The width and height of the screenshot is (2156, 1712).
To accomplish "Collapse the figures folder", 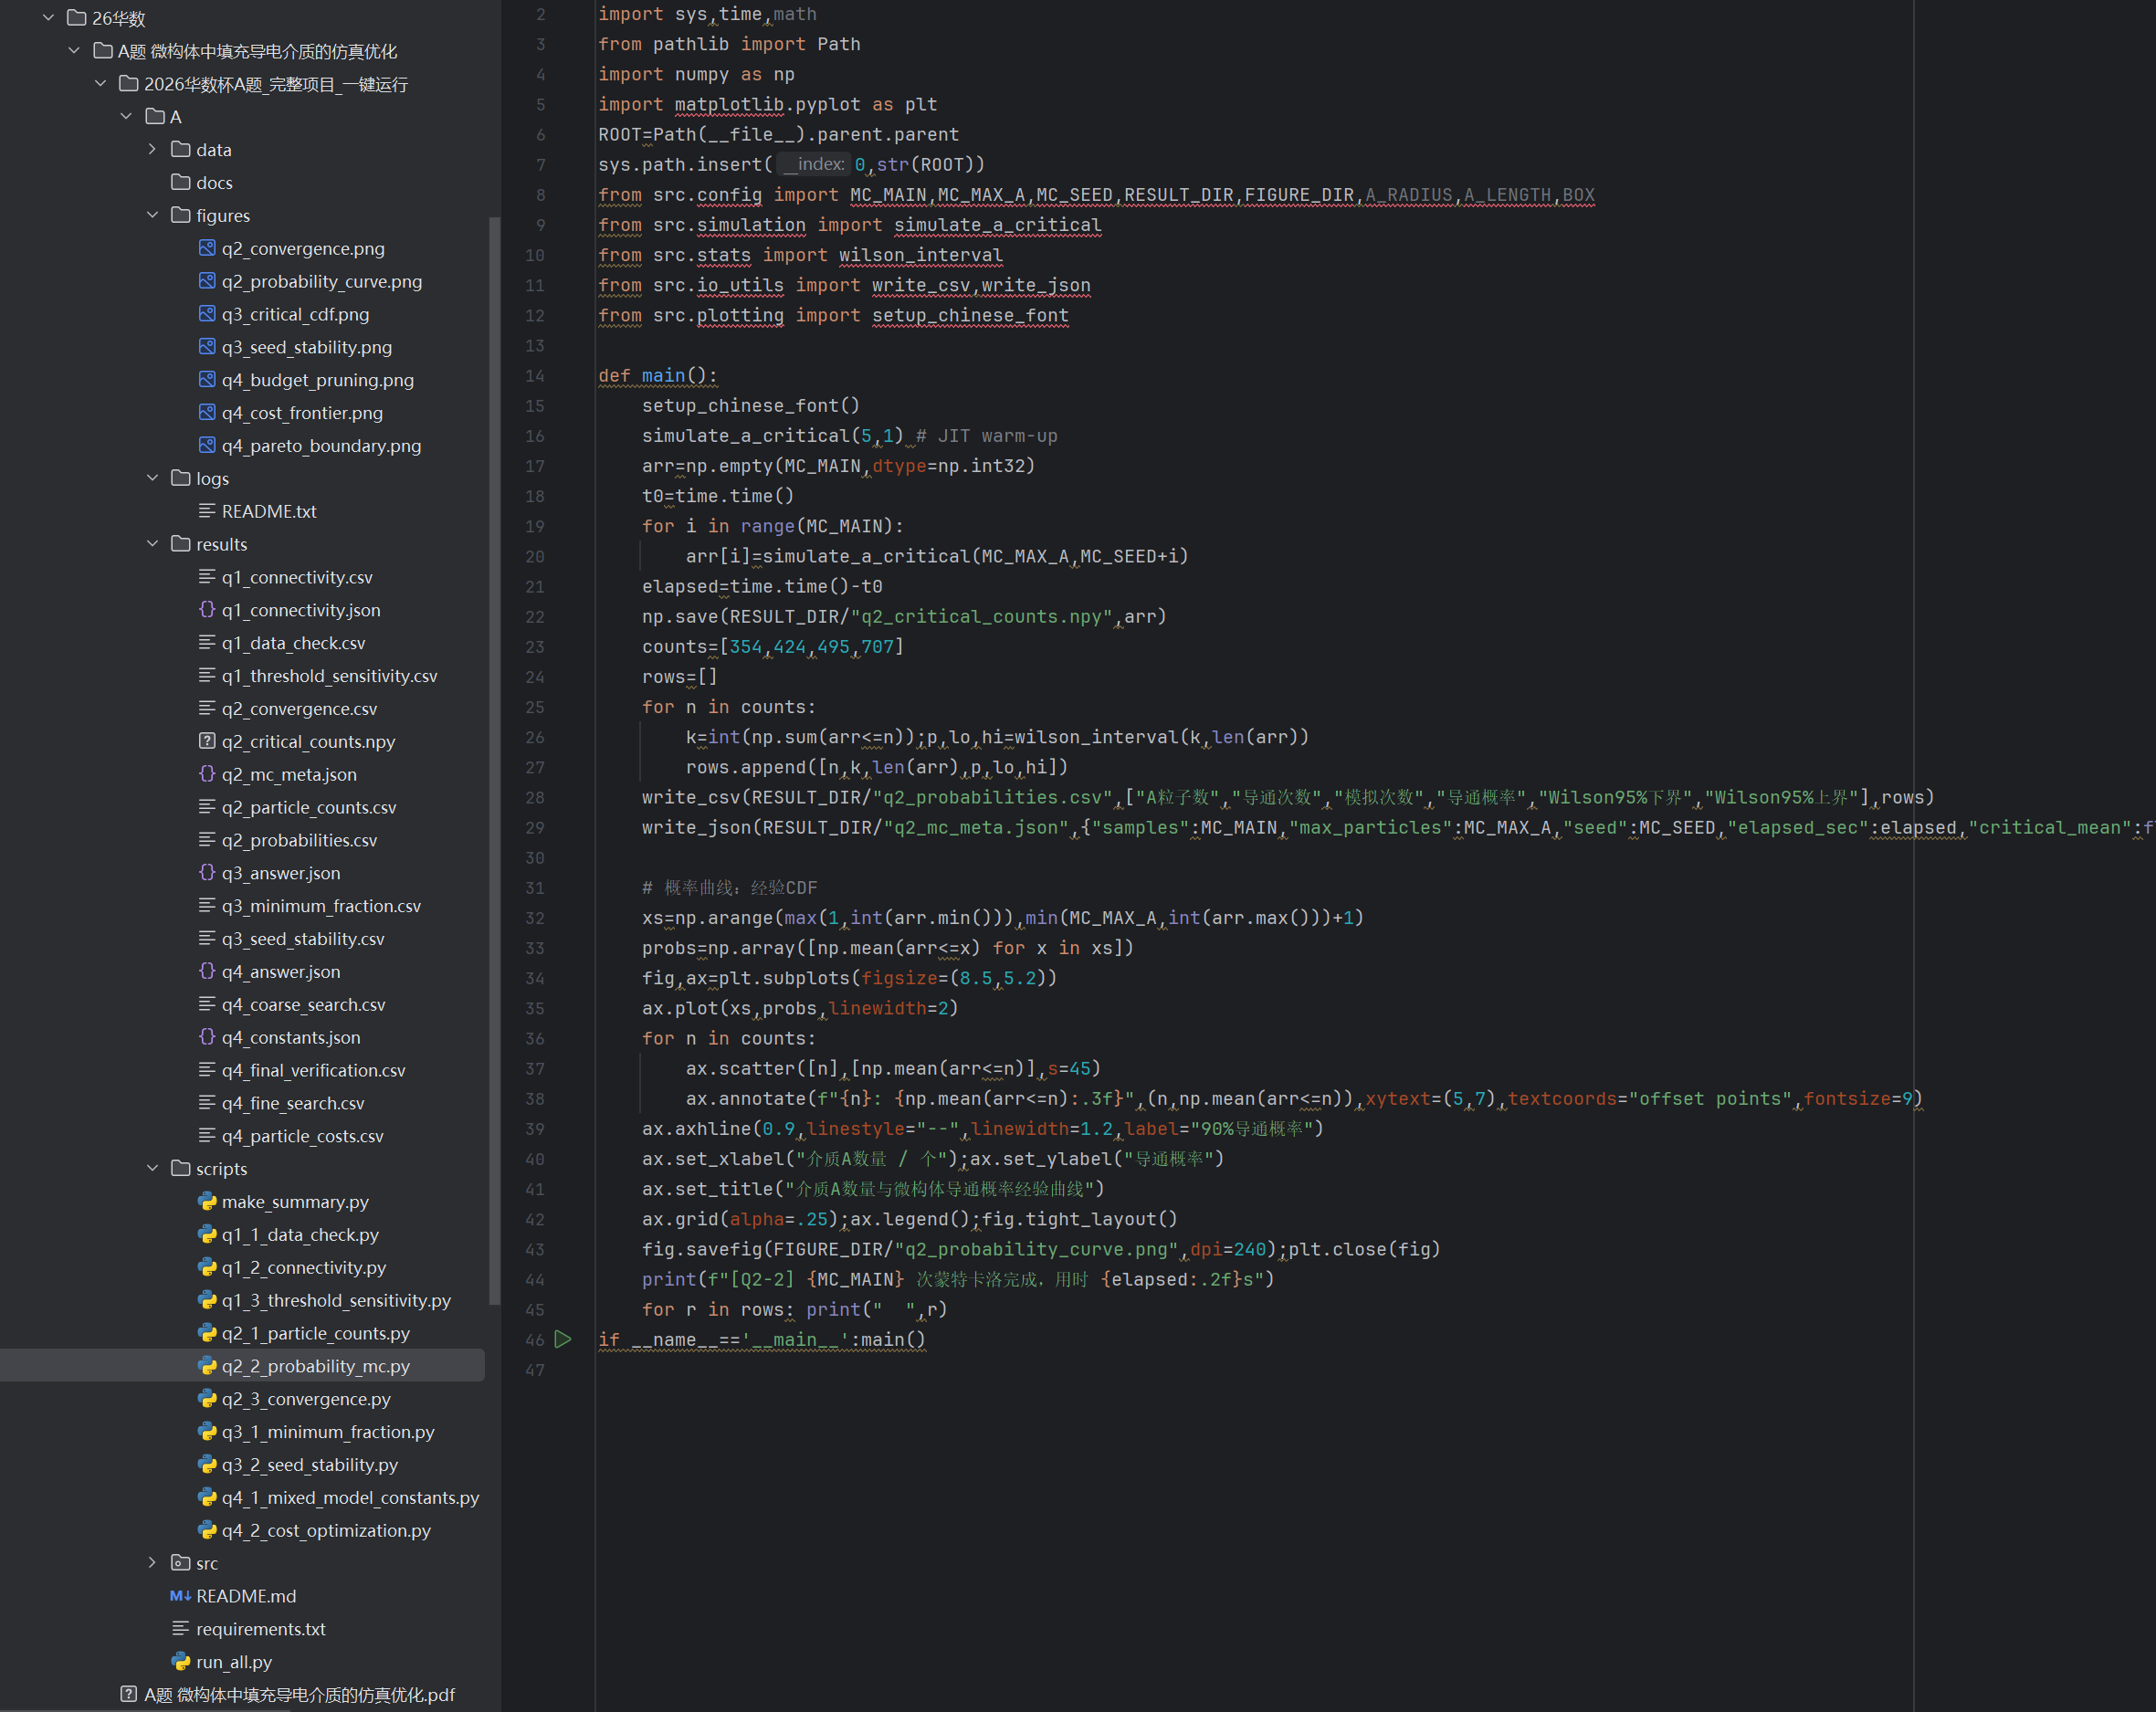I will (x=152, y=215).
